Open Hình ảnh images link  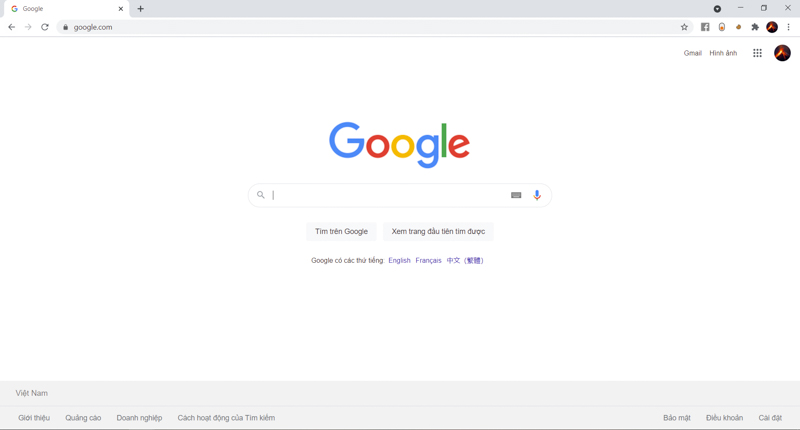pos(723,53)
